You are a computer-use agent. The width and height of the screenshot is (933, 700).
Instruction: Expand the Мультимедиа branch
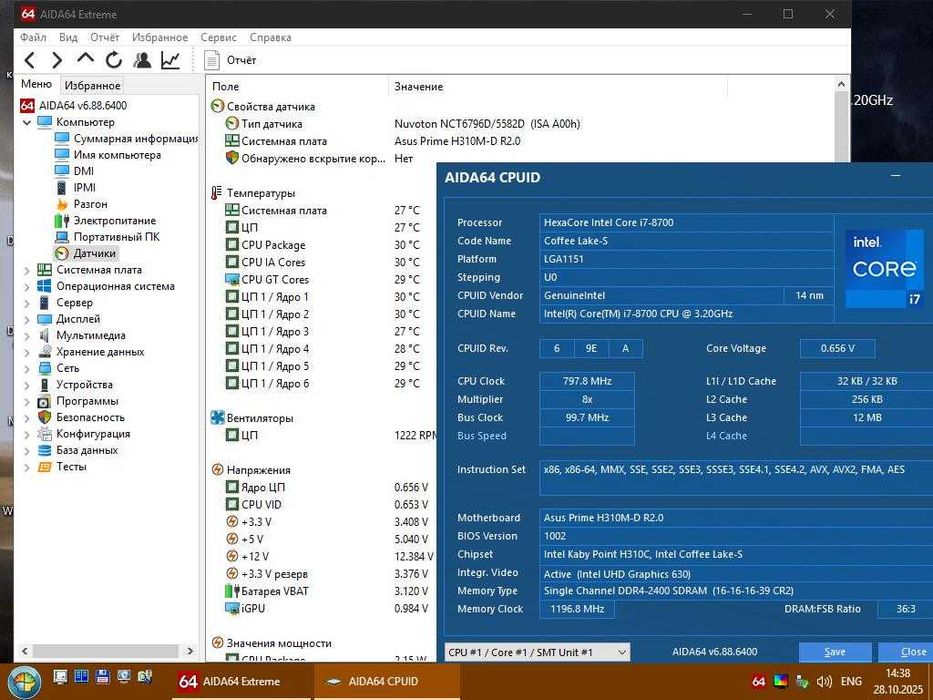(x=27, y=336)
